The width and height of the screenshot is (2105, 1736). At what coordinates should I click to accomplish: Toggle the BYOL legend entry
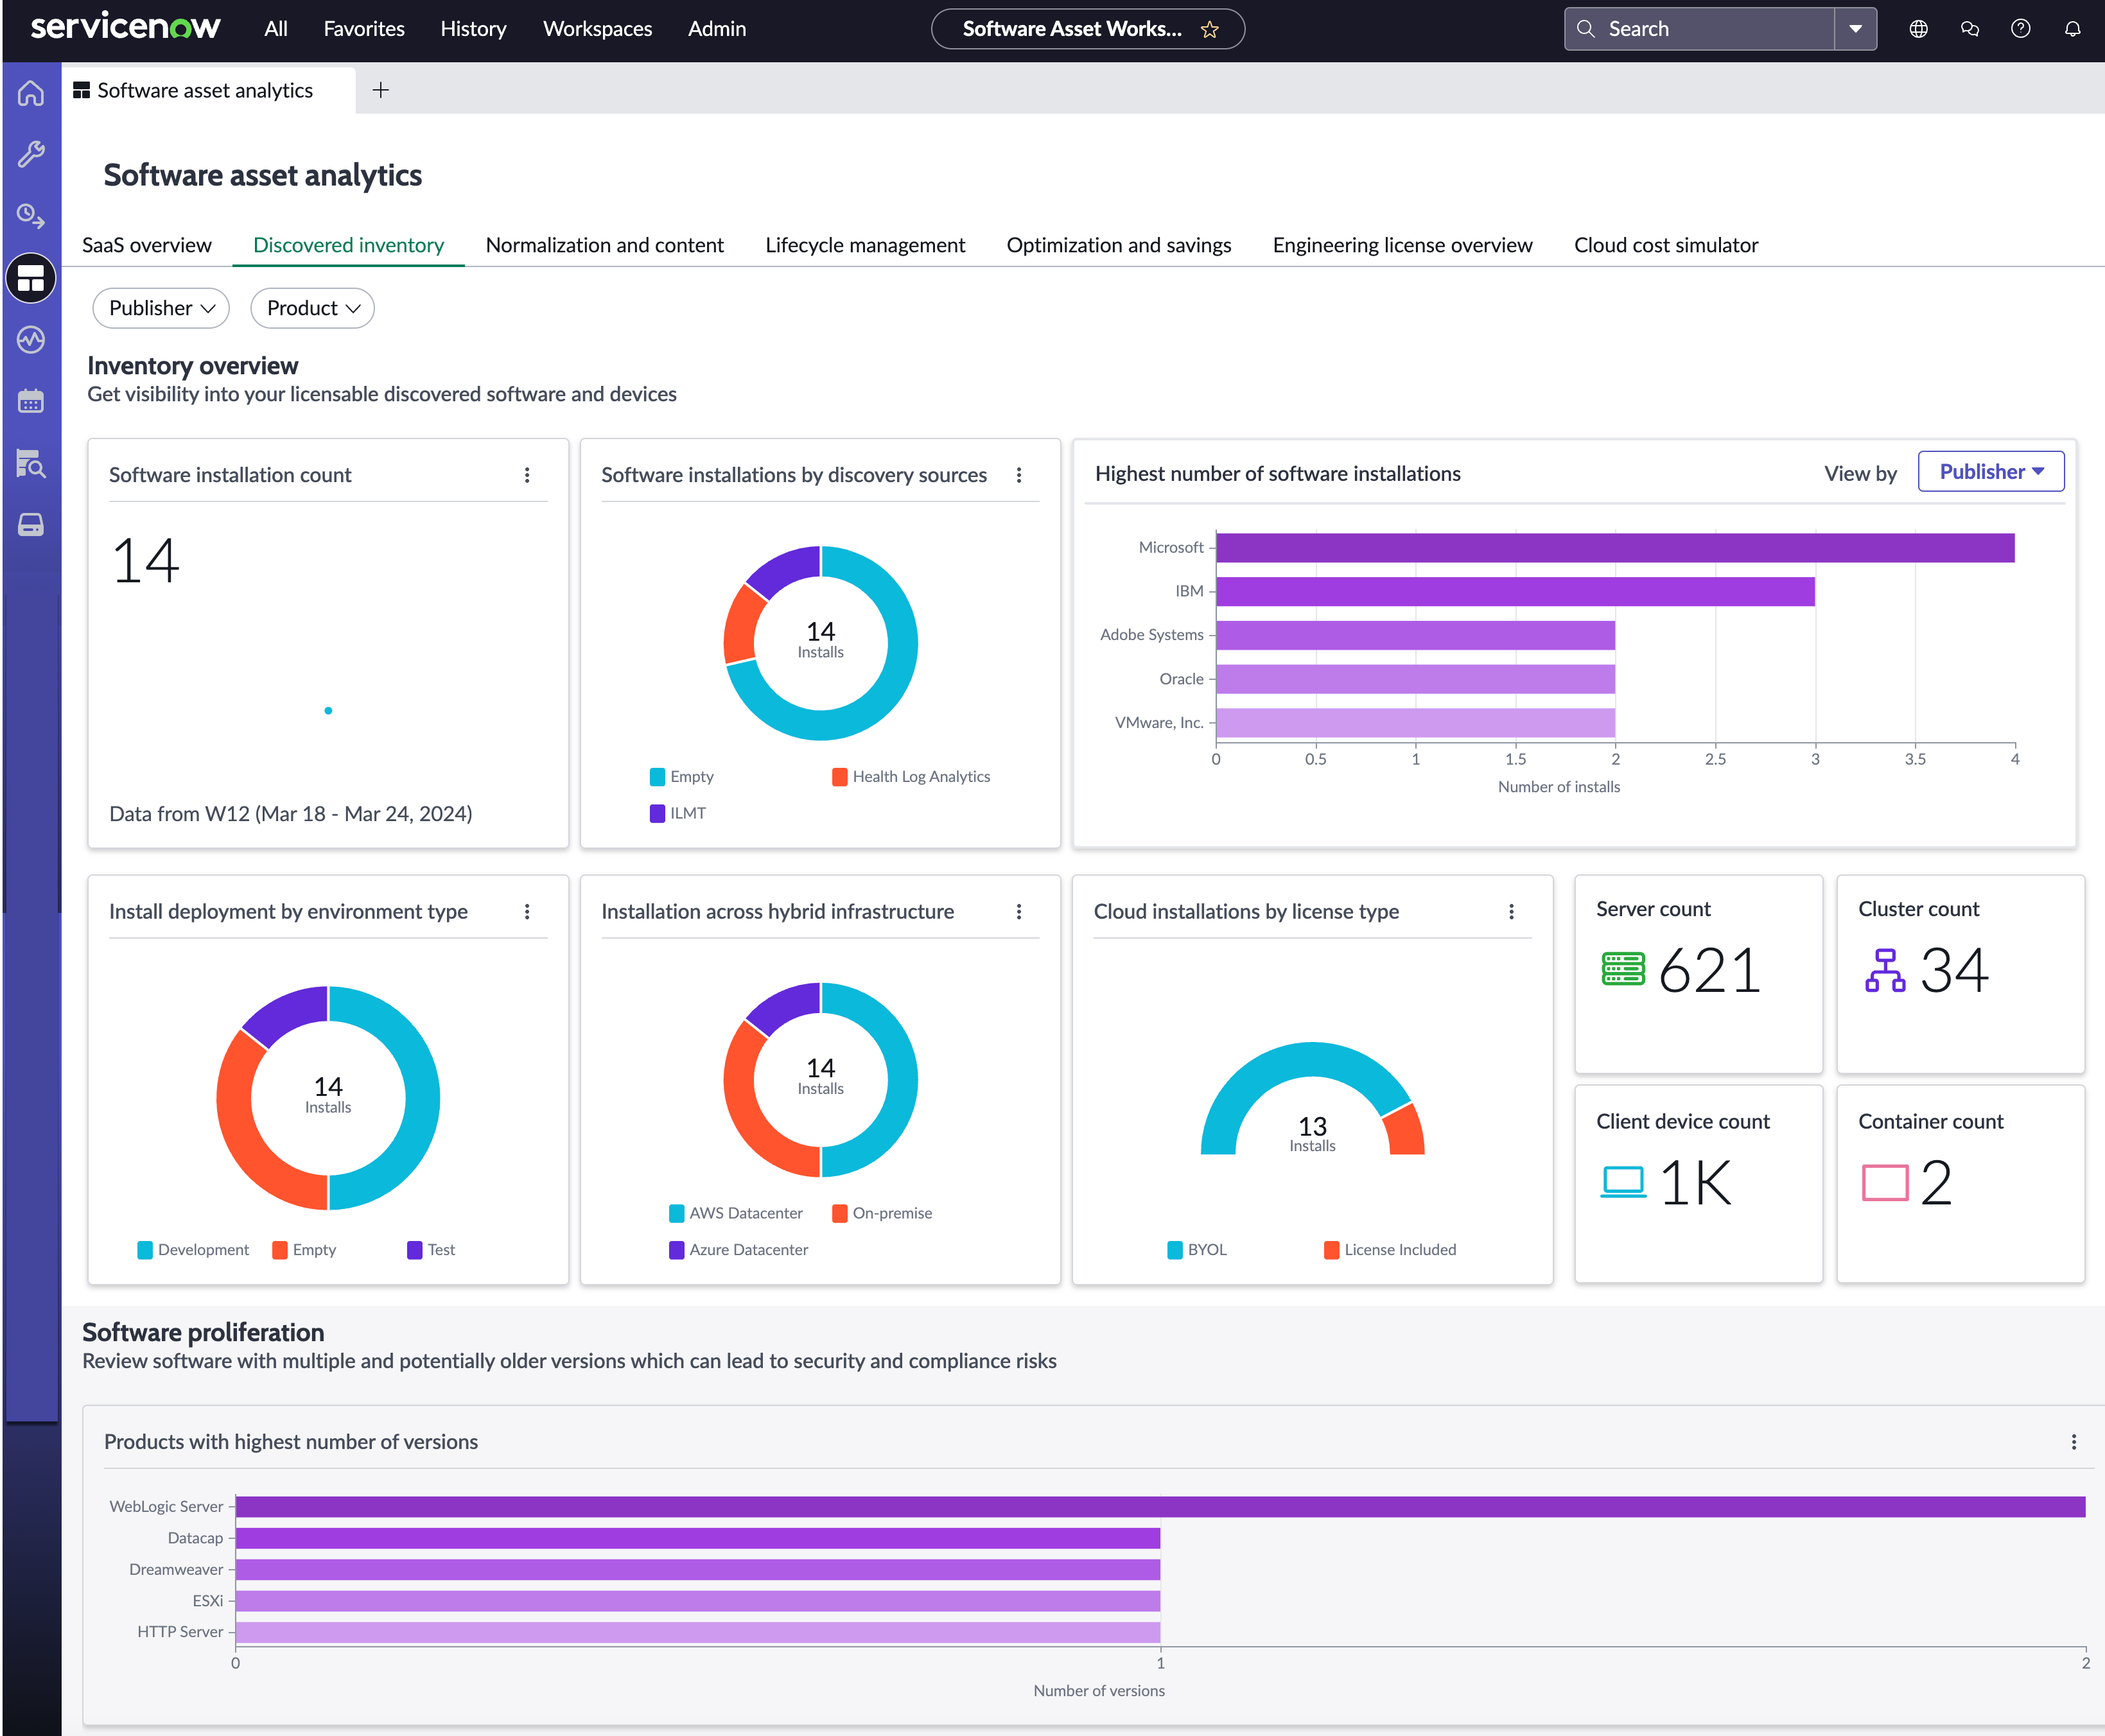(x=1197, y=1250)
